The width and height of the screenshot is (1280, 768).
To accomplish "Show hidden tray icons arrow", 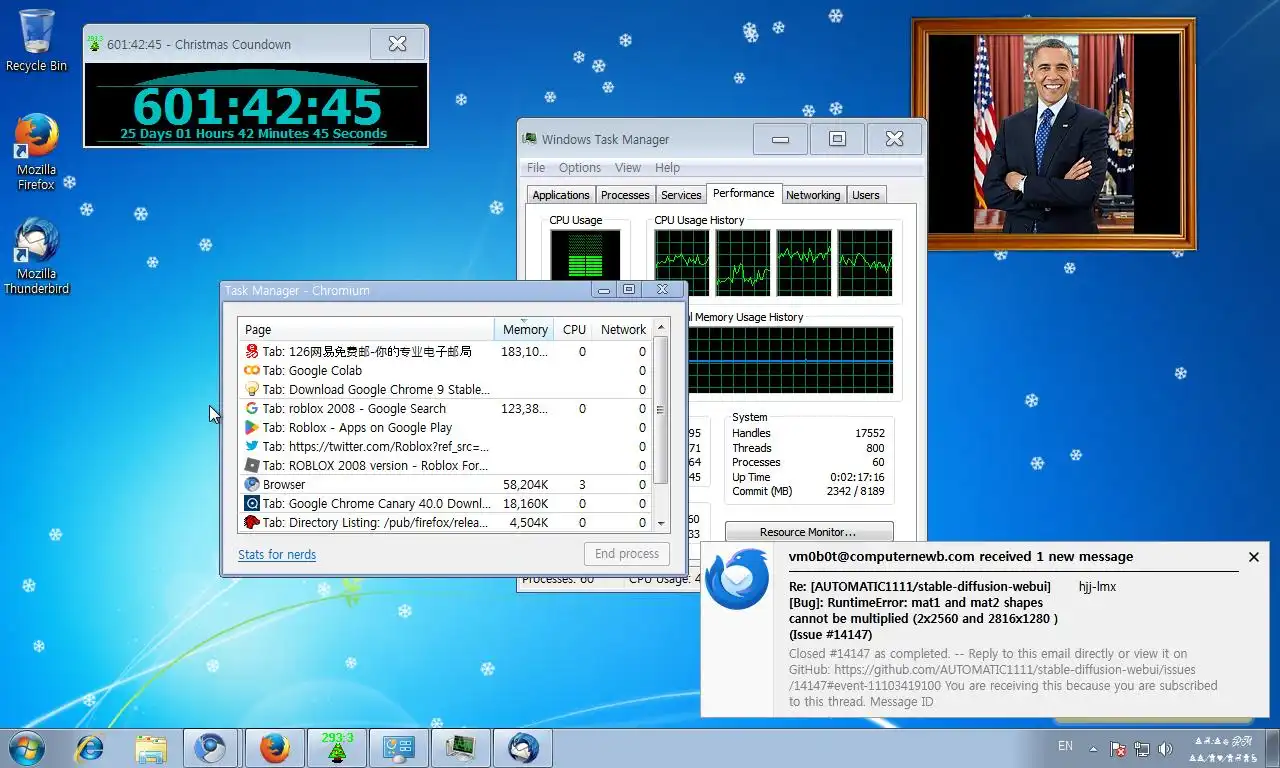I will [x=1093, y=749].
